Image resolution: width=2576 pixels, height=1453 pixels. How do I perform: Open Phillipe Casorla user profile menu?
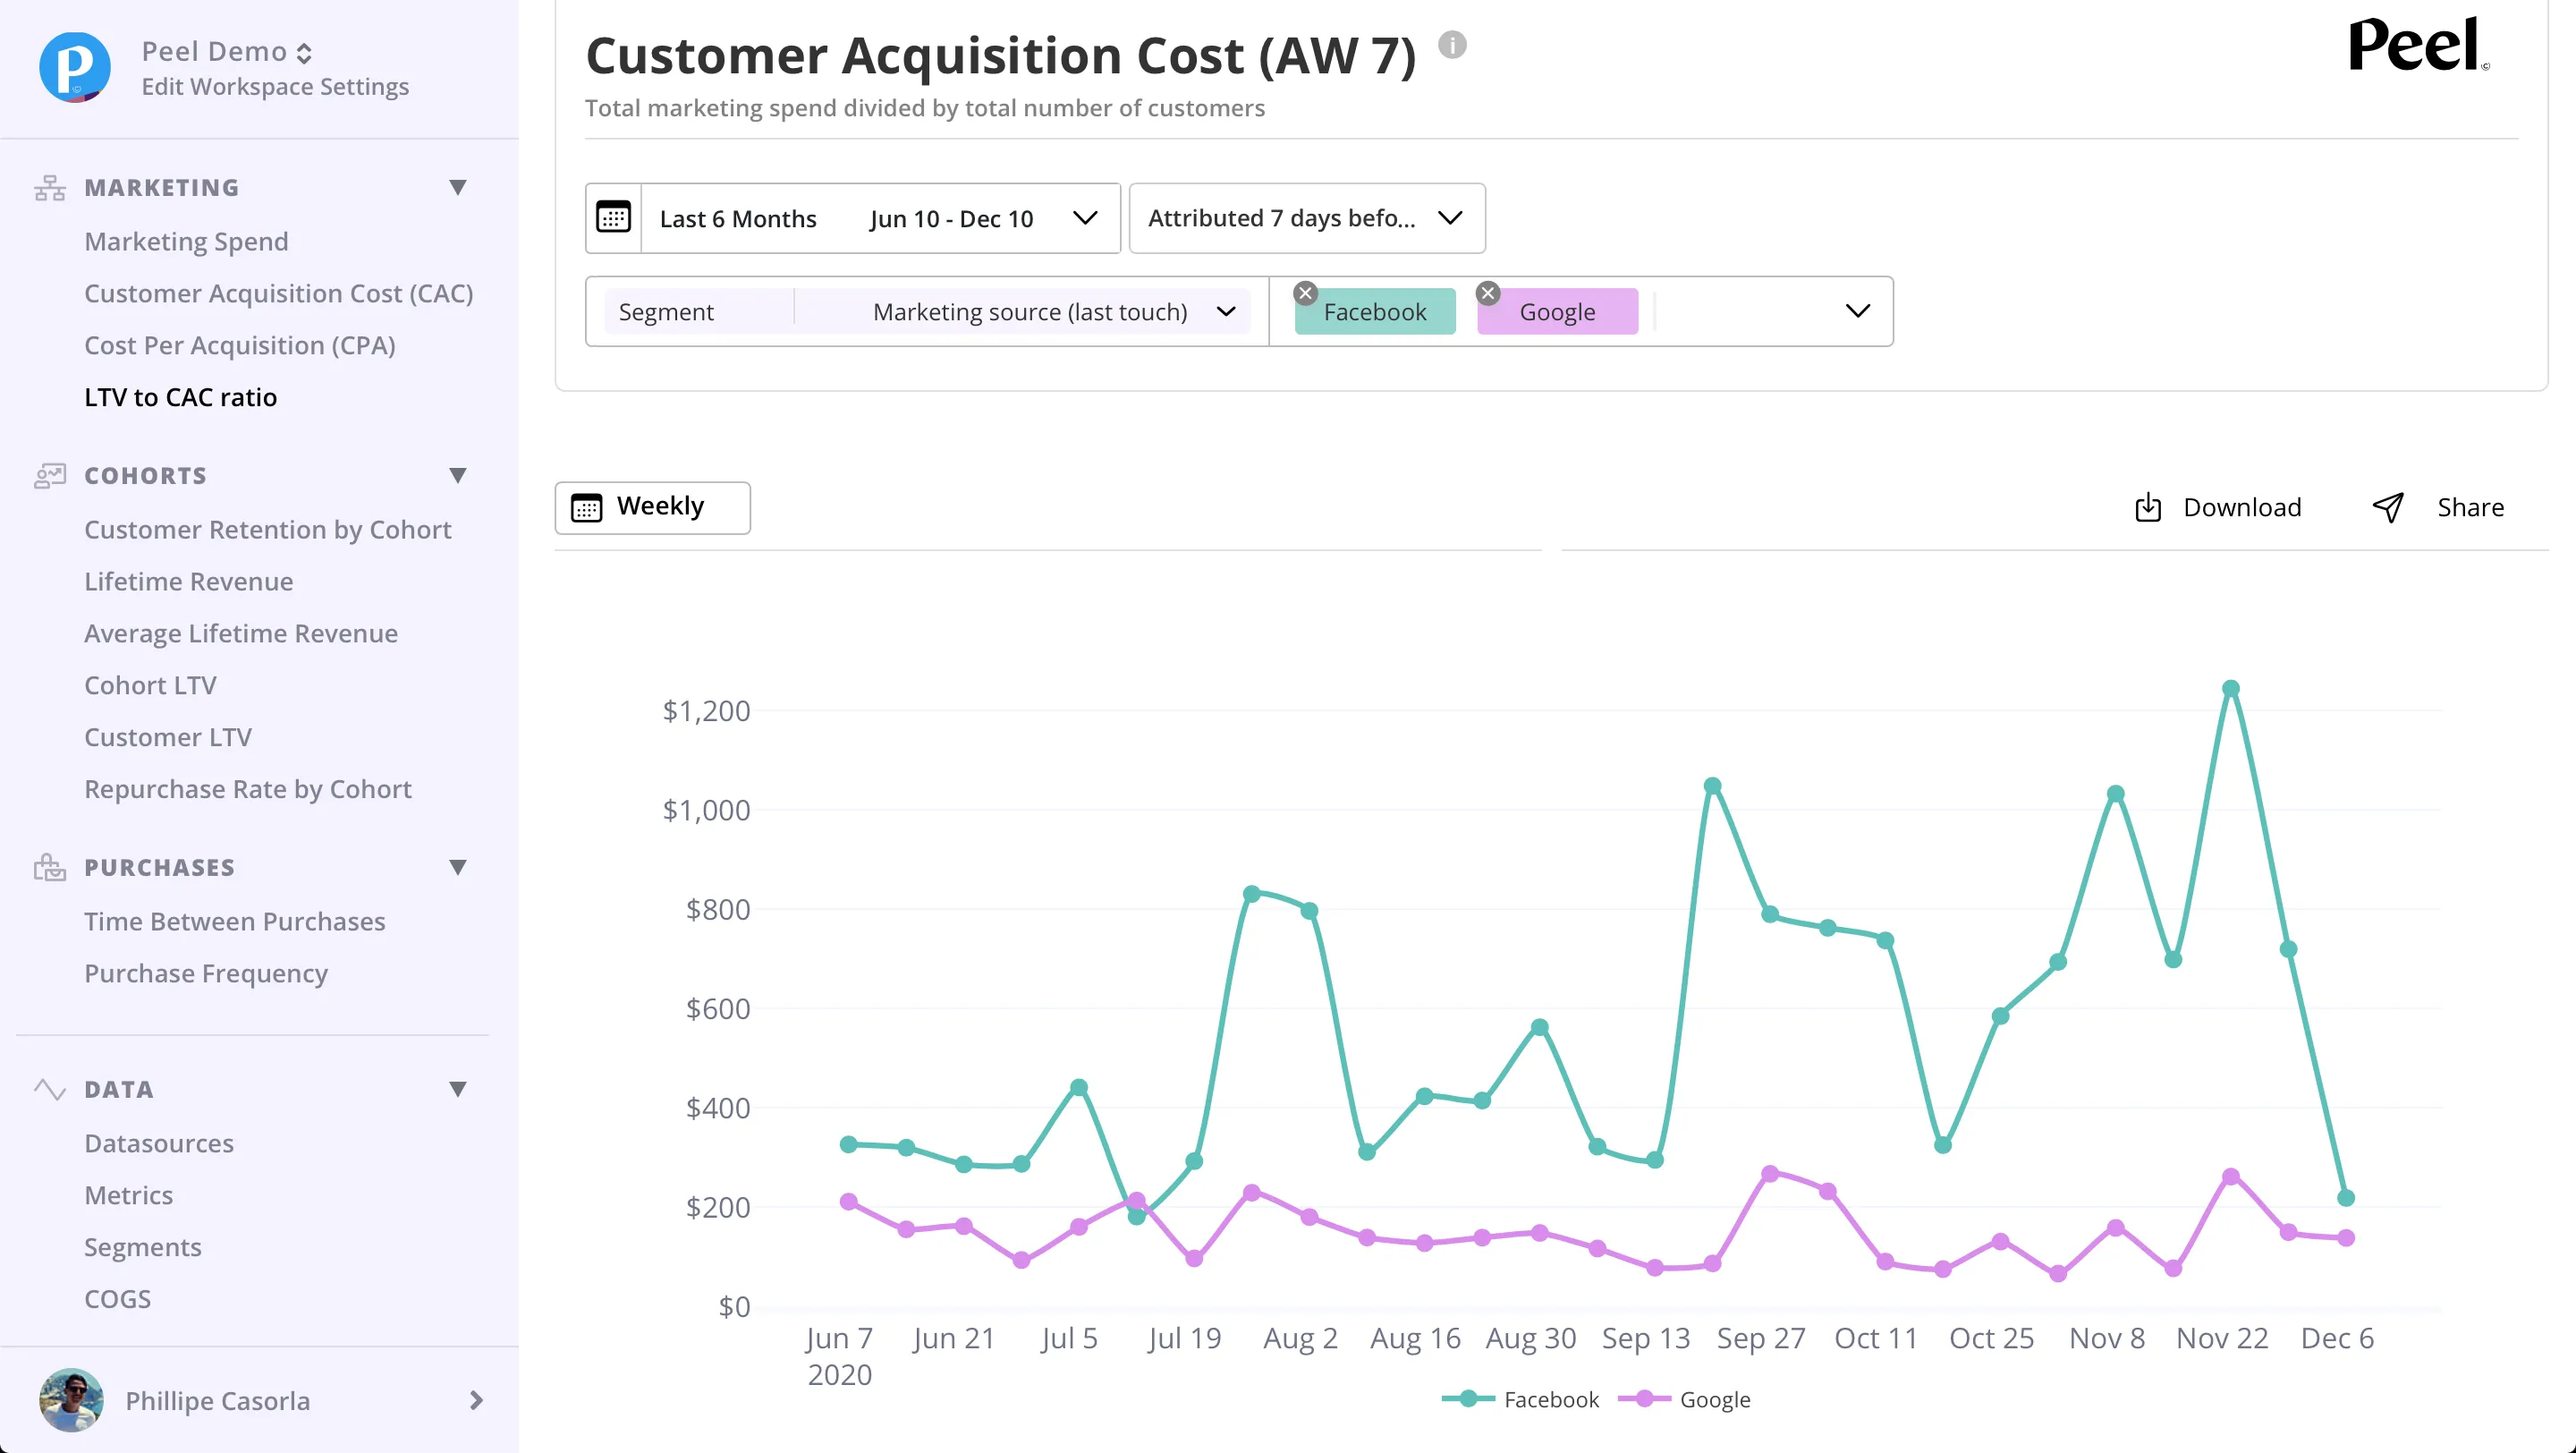click(x=259, y=1400)
